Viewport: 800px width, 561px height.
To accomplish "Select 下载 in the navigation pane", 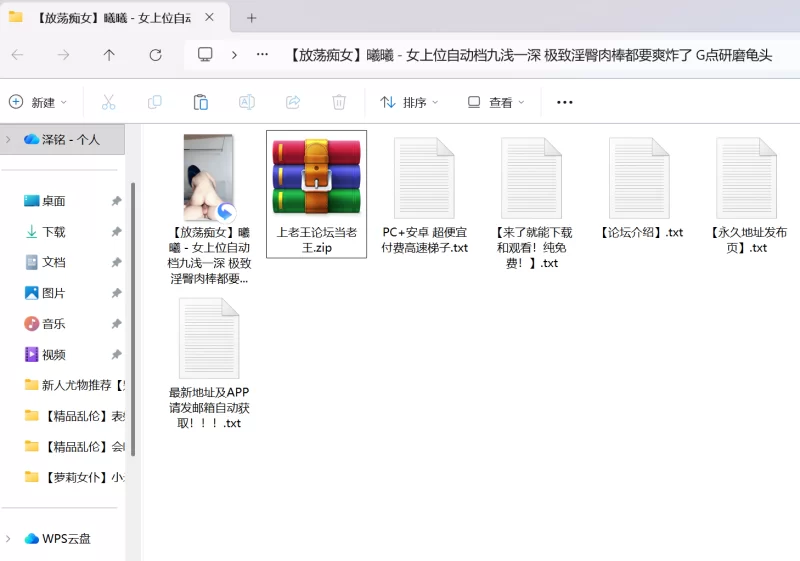I will [x=53, y=231].
